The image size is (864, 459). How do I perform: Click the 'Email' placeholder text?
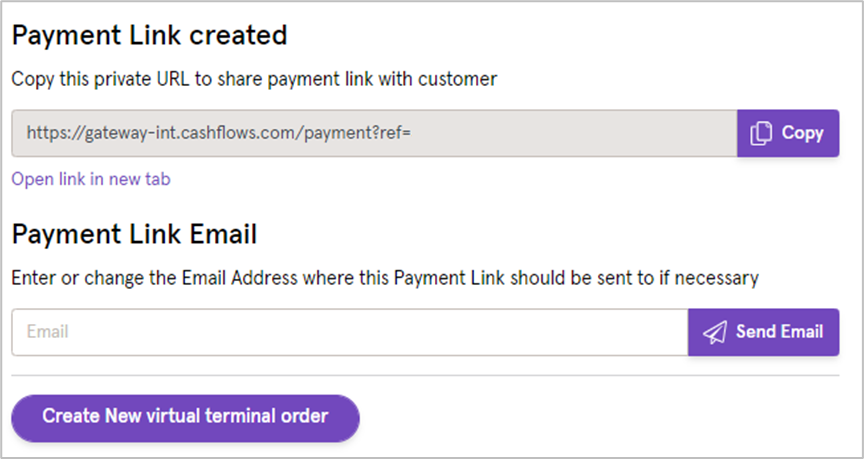(x=47, y=332)
